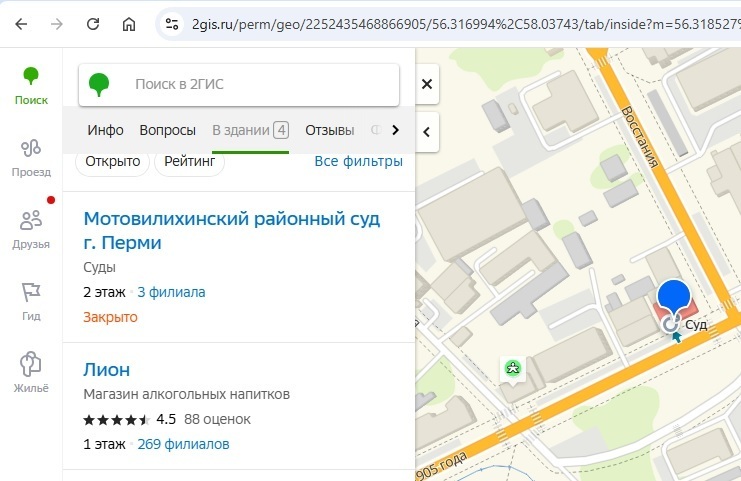The image size is (741, 481).
Task: Switch to the Отзывы tab
Action: (x=329, y=130)
